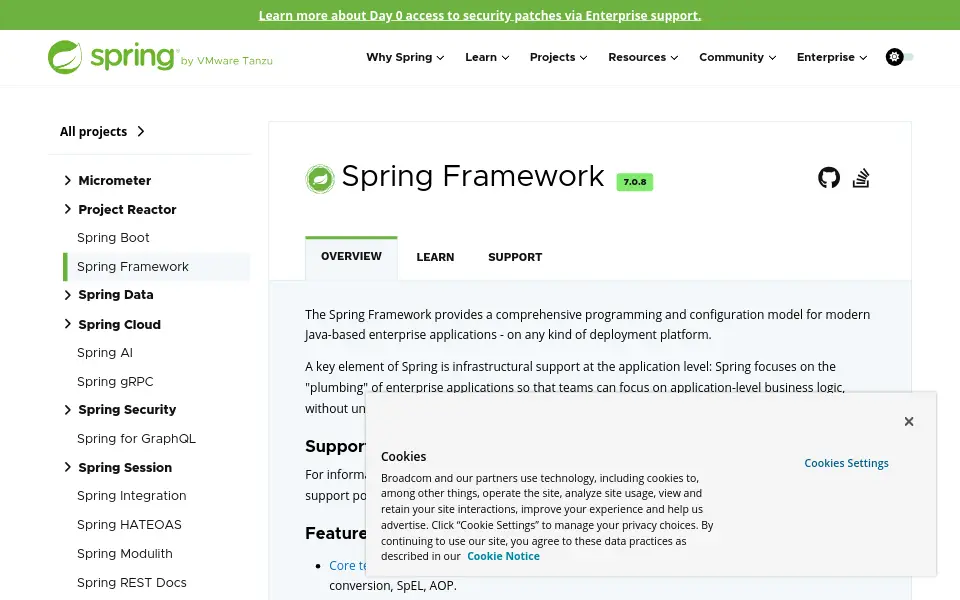Viewport: 960px width, 600px height.
Task: Select the OVERVIEW tab
Action: click(351, 257)
